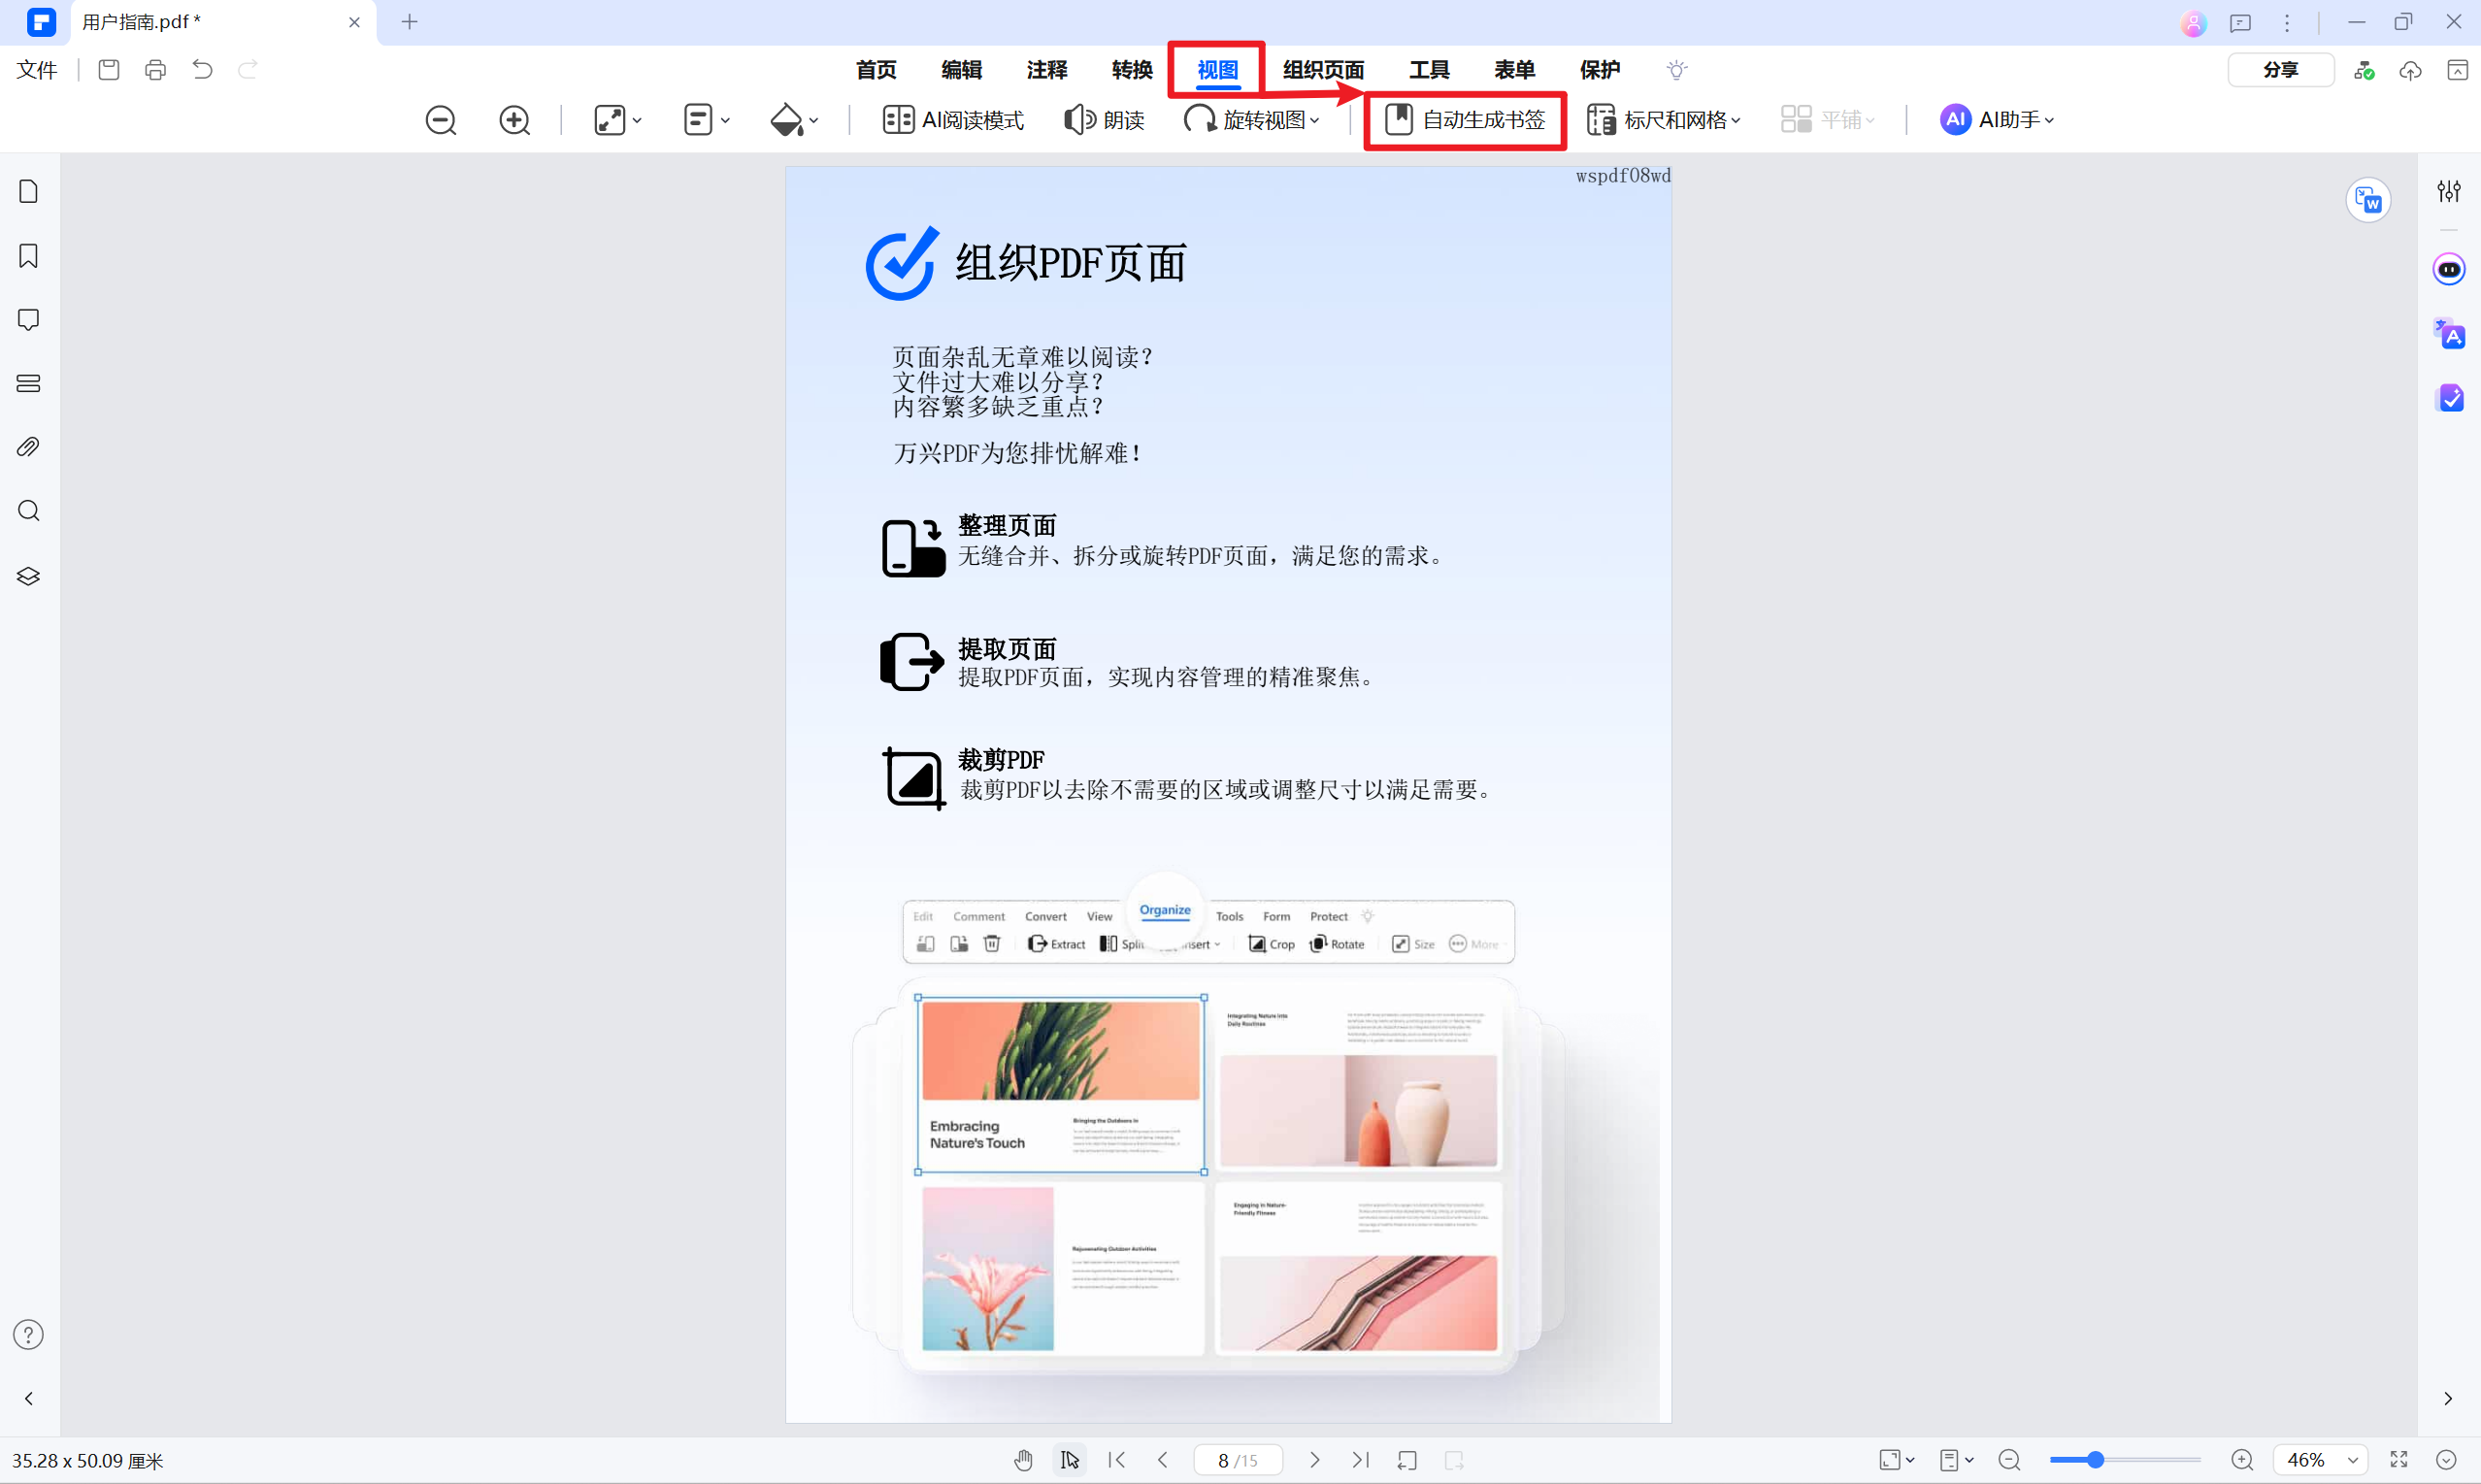
Task: Click 自动生成书签 to auto-generate bookmarks
Action: click(x=1465, y=119)
